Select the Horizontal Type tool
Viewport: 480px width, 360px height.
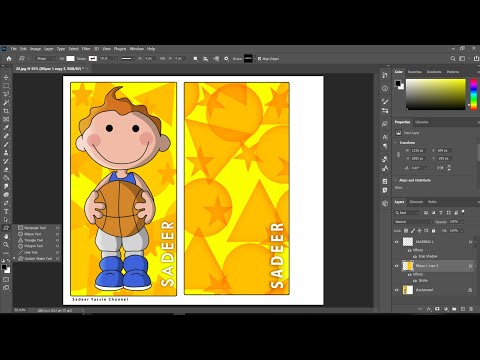[6, 211]
